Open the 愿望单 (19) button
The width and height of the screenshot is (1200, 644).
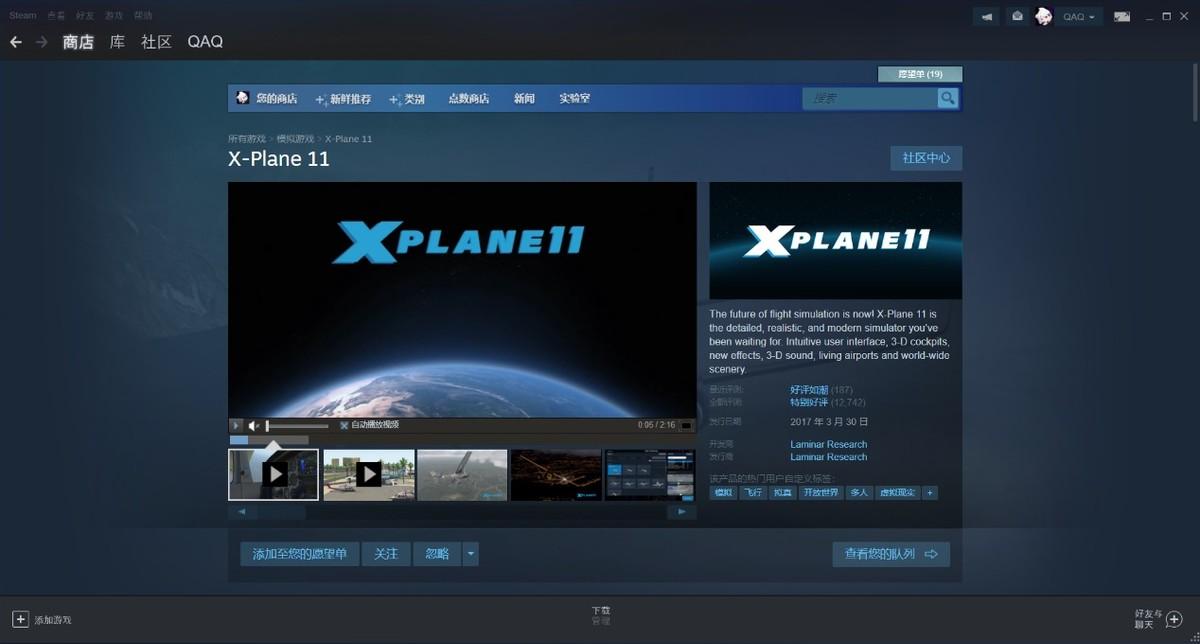[x=920, y=74]
